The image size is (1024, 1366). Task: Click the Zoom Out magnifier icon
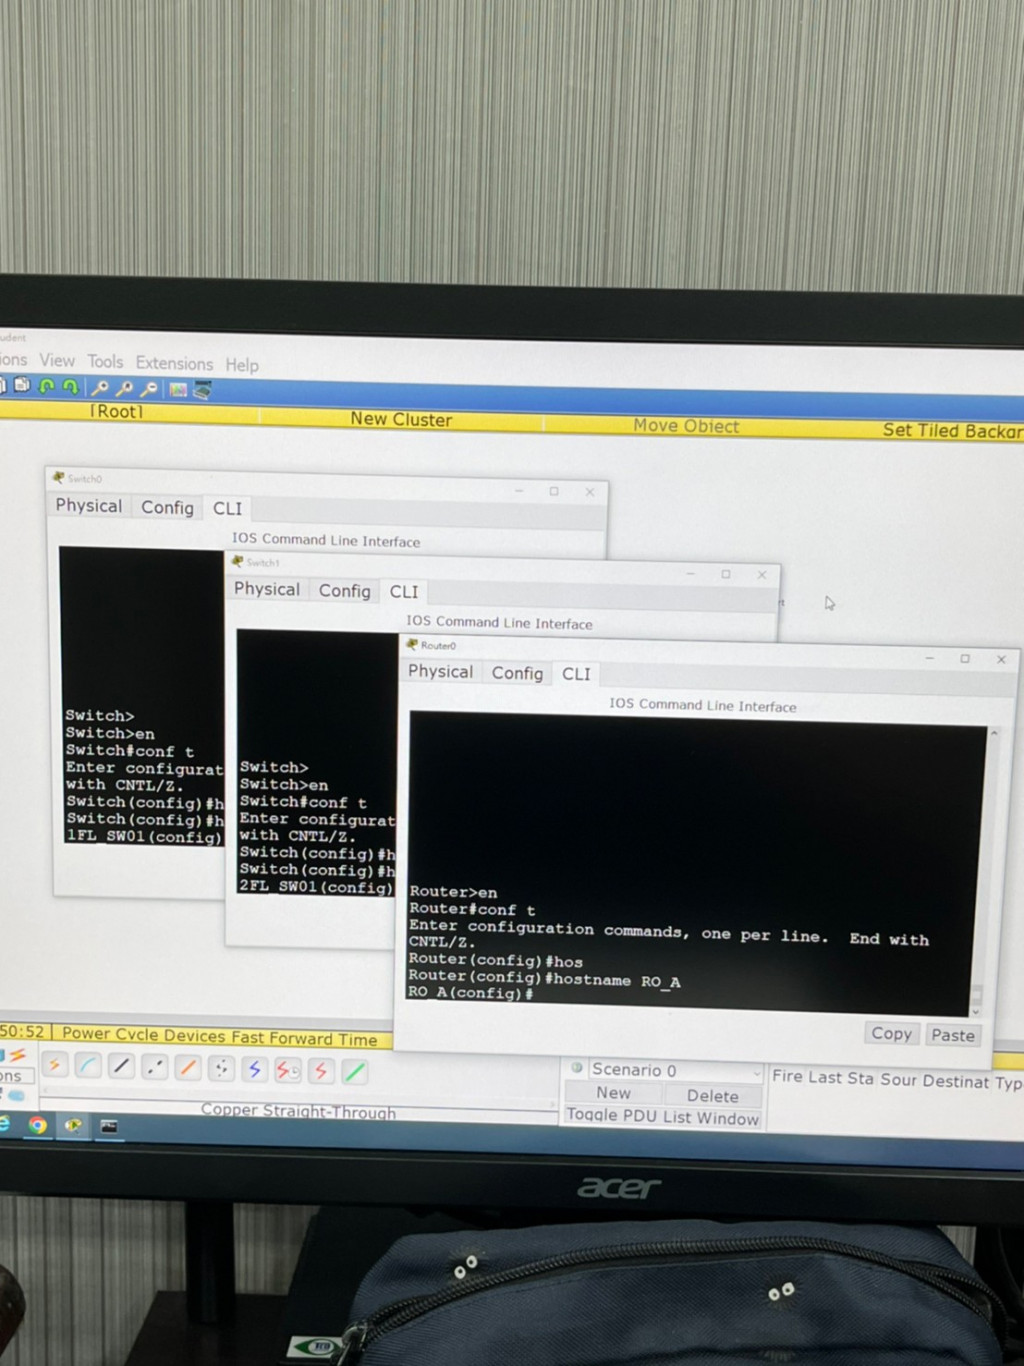(149, 389)
